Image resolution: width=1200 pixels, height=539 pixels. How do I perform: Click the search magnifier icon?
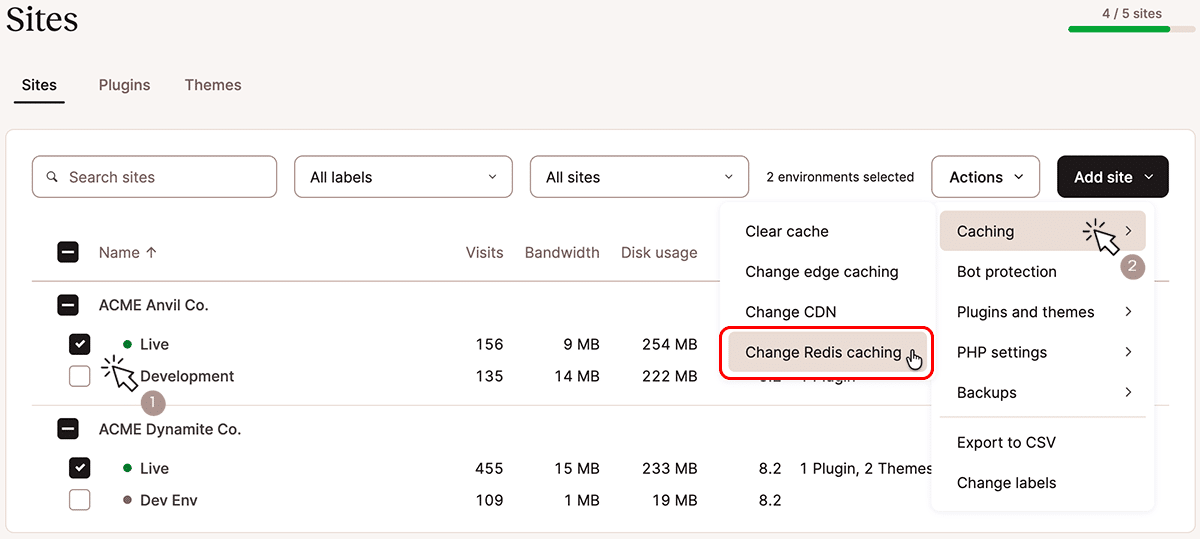tap(53, 177)
